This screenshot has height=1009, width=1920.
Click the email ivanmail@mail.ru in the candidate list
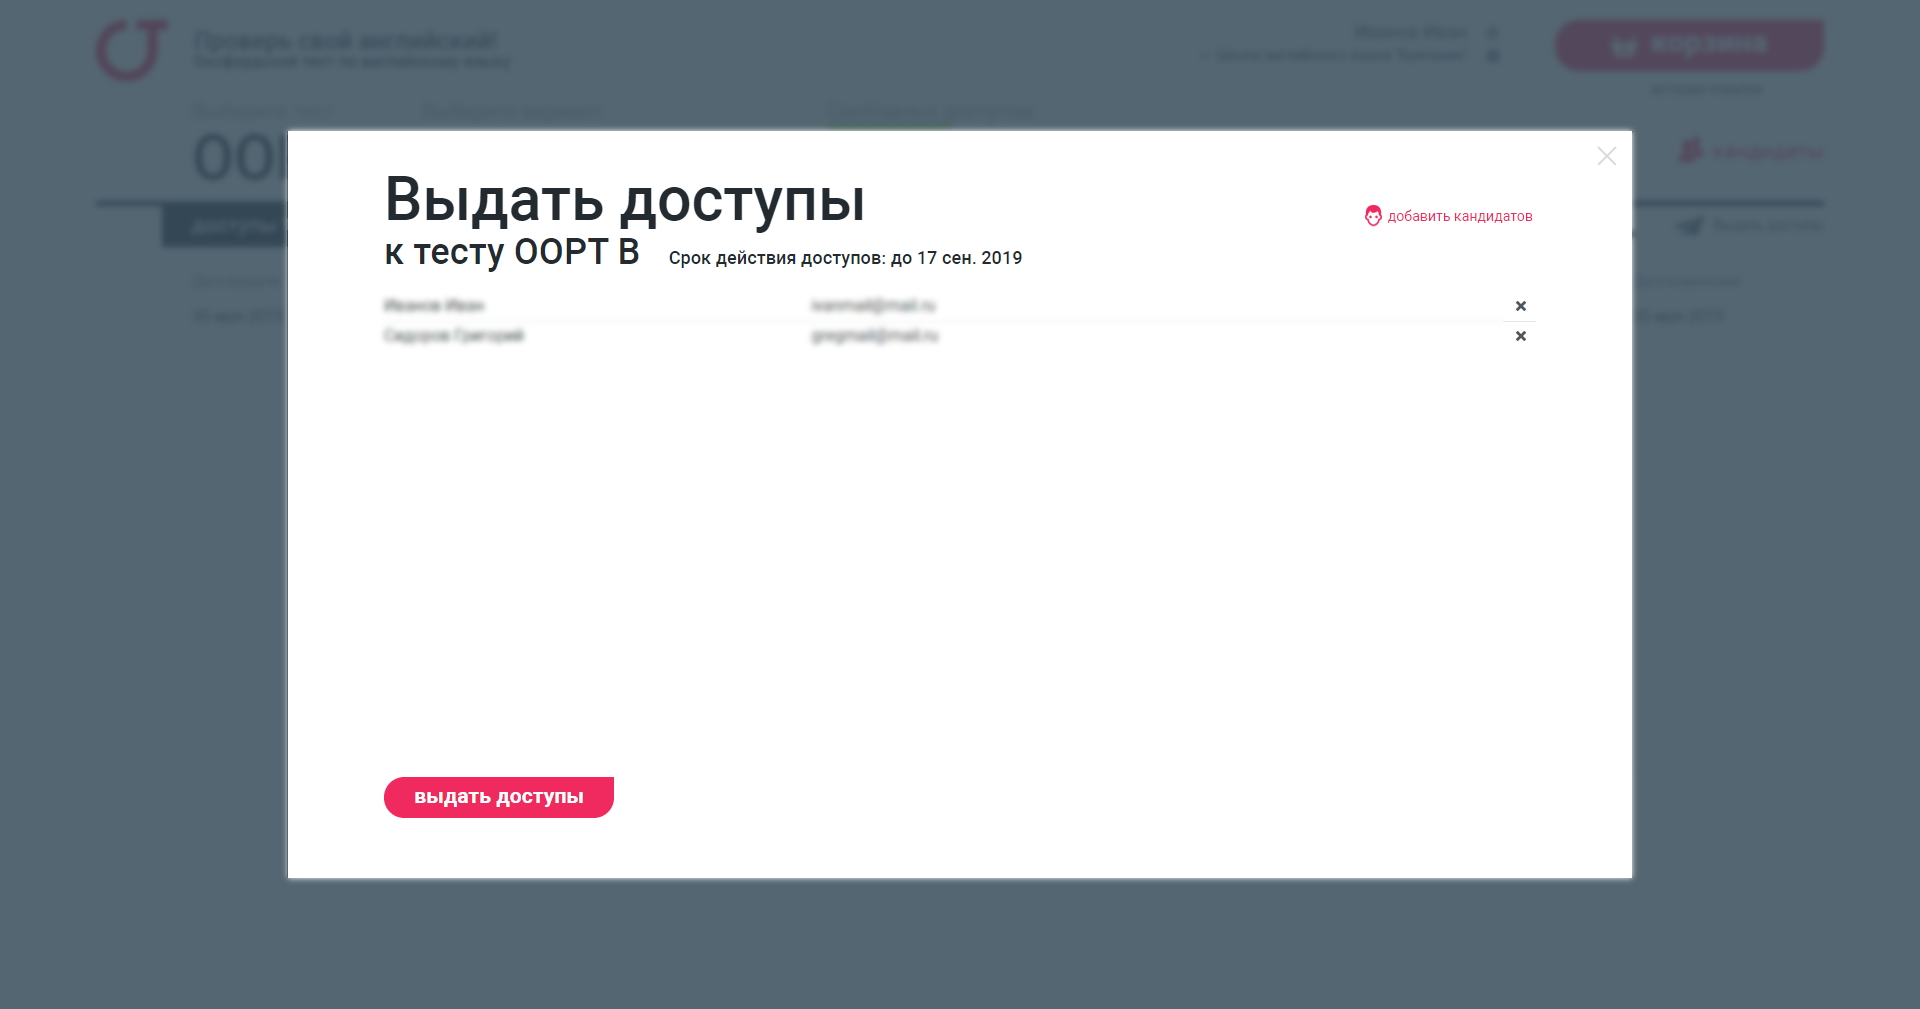[873, 305]
